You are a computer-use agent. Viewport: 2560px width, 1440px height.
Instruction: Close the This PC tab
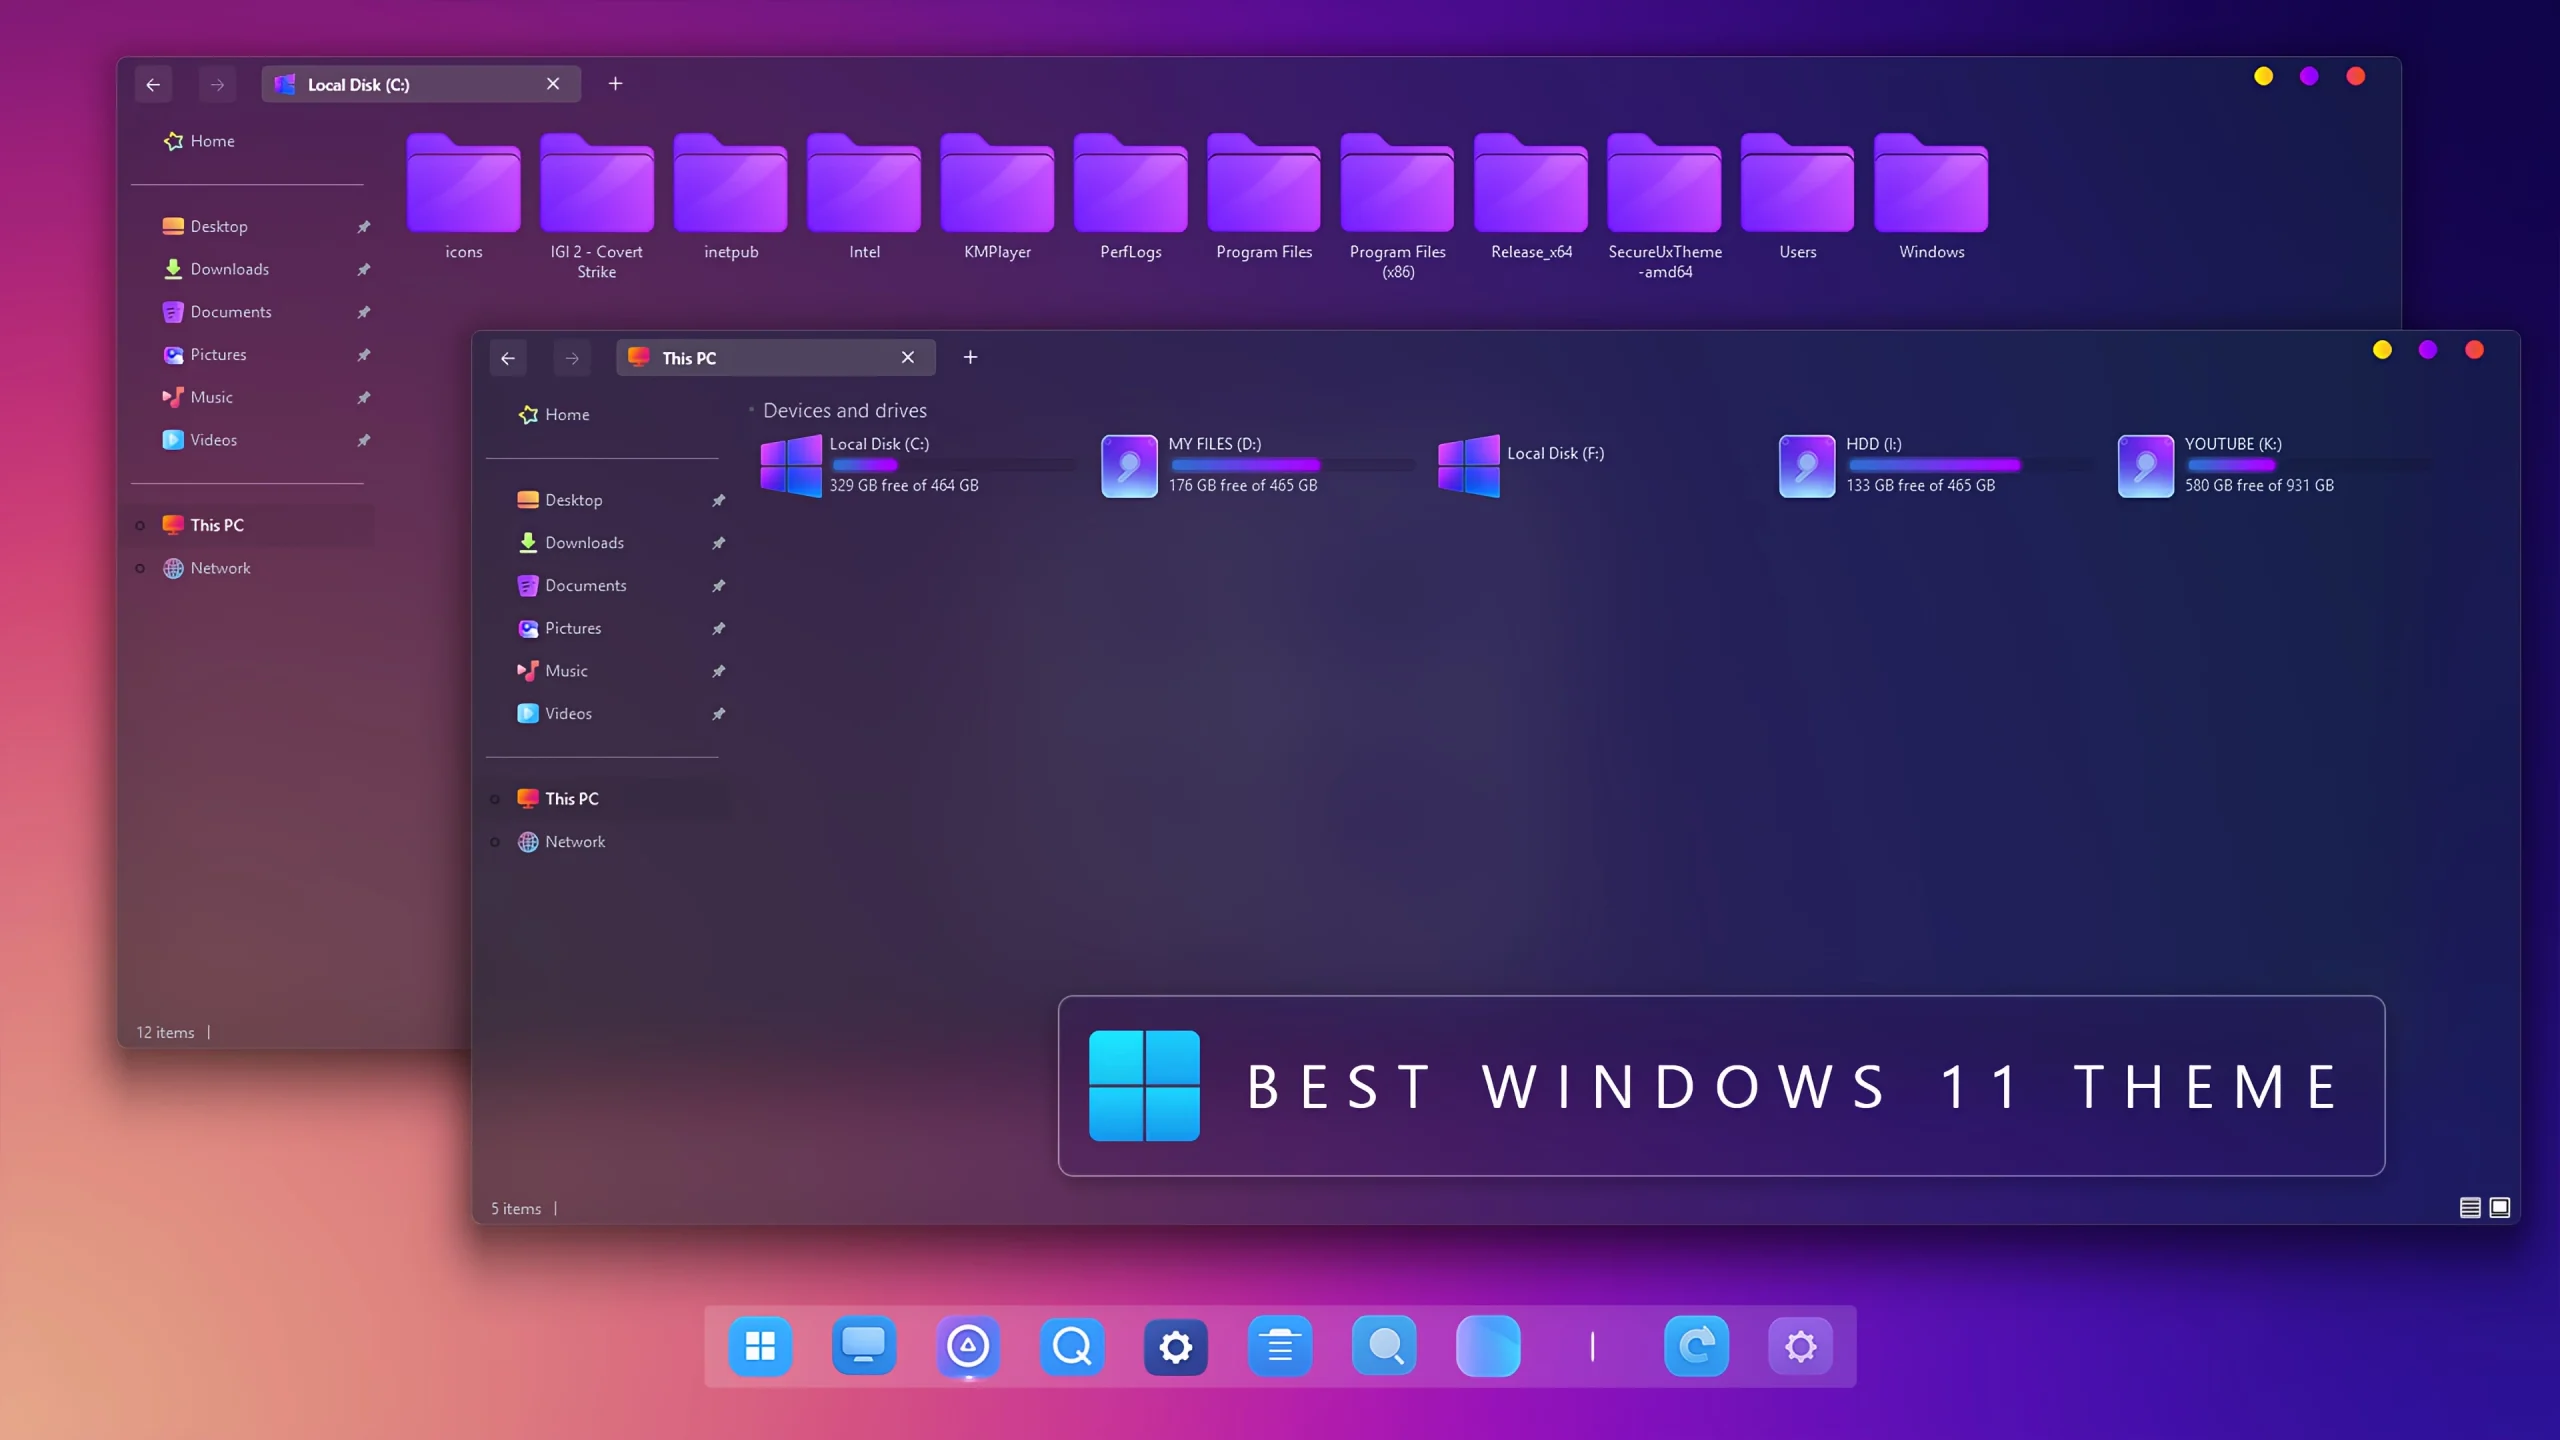tap(908, 357)
